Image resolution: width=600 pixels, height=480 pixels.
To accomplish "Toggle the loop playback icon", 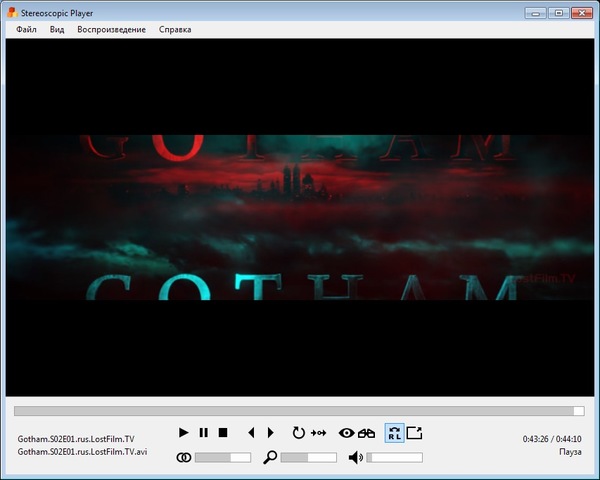I will [x=298, y=433].
